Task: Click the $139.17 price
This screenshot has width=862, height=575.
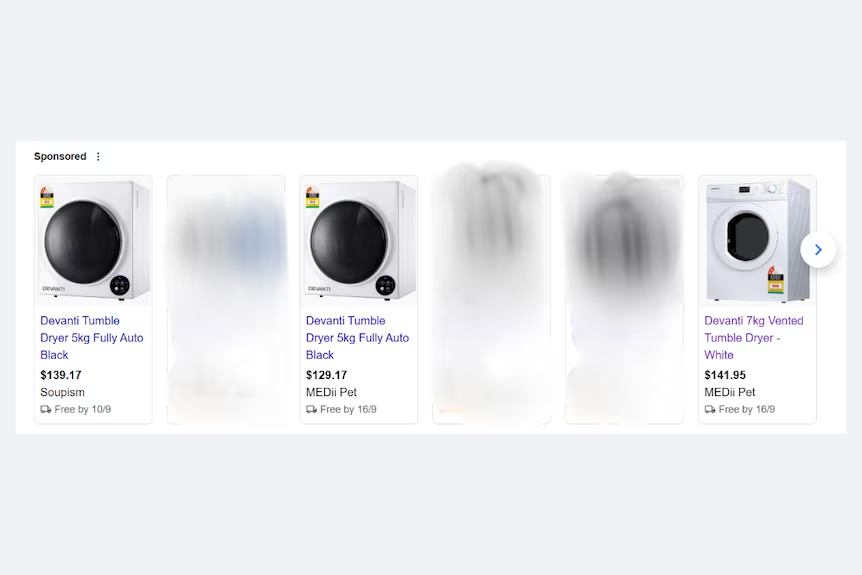Action: coord(61,375)
